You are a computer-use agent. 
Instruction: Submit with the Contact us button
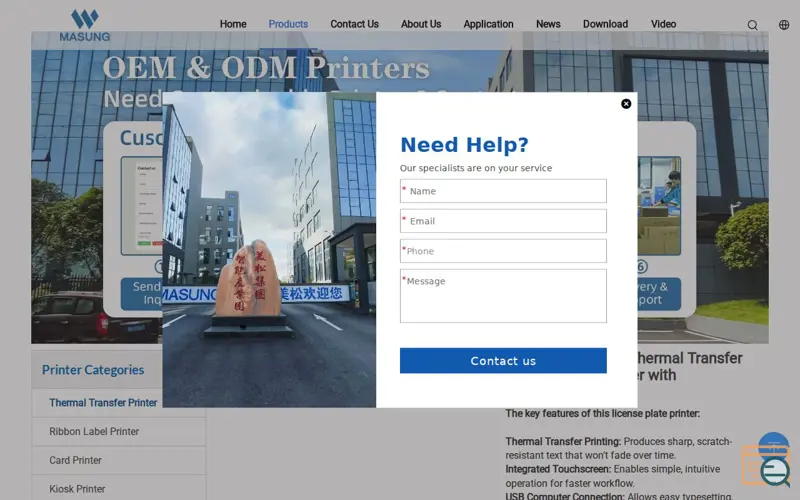coord(503,361)
